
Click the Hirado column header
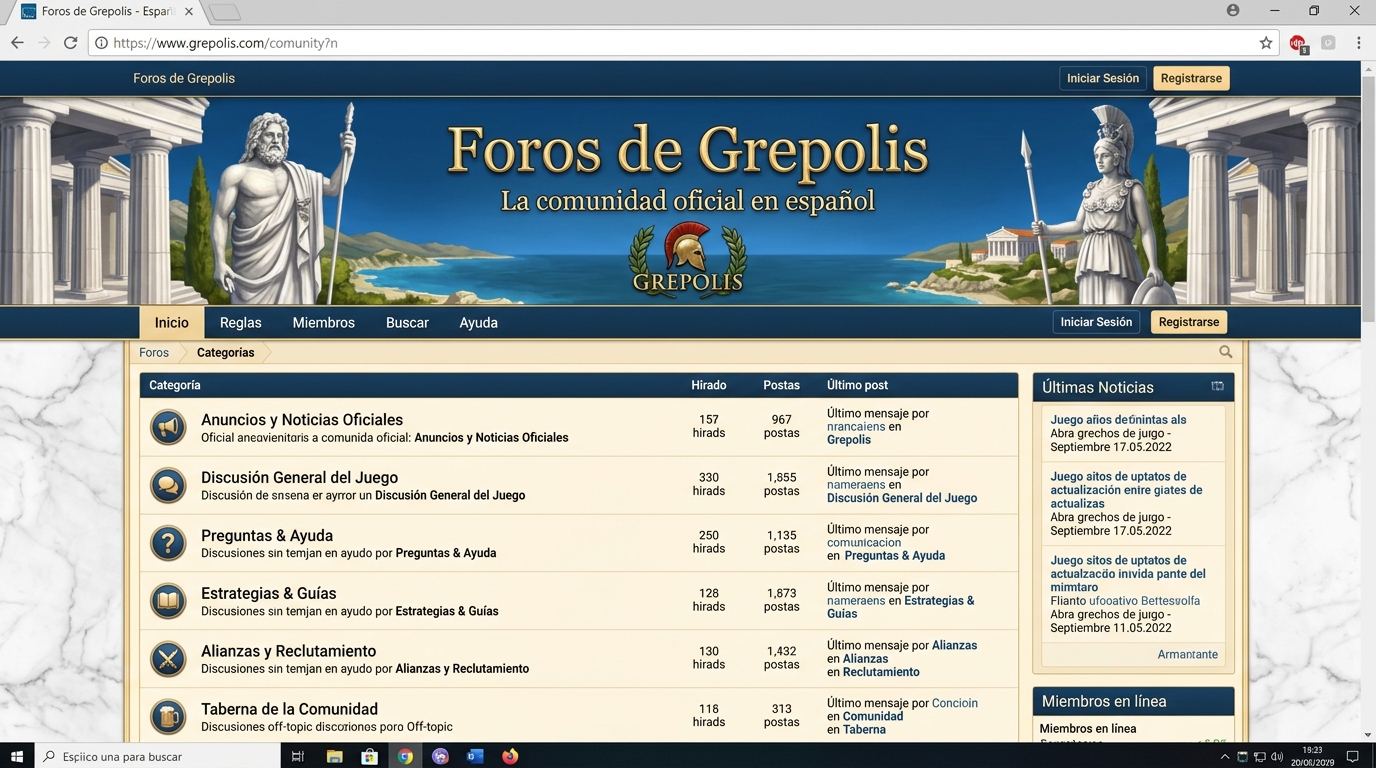tap(708, 385)
